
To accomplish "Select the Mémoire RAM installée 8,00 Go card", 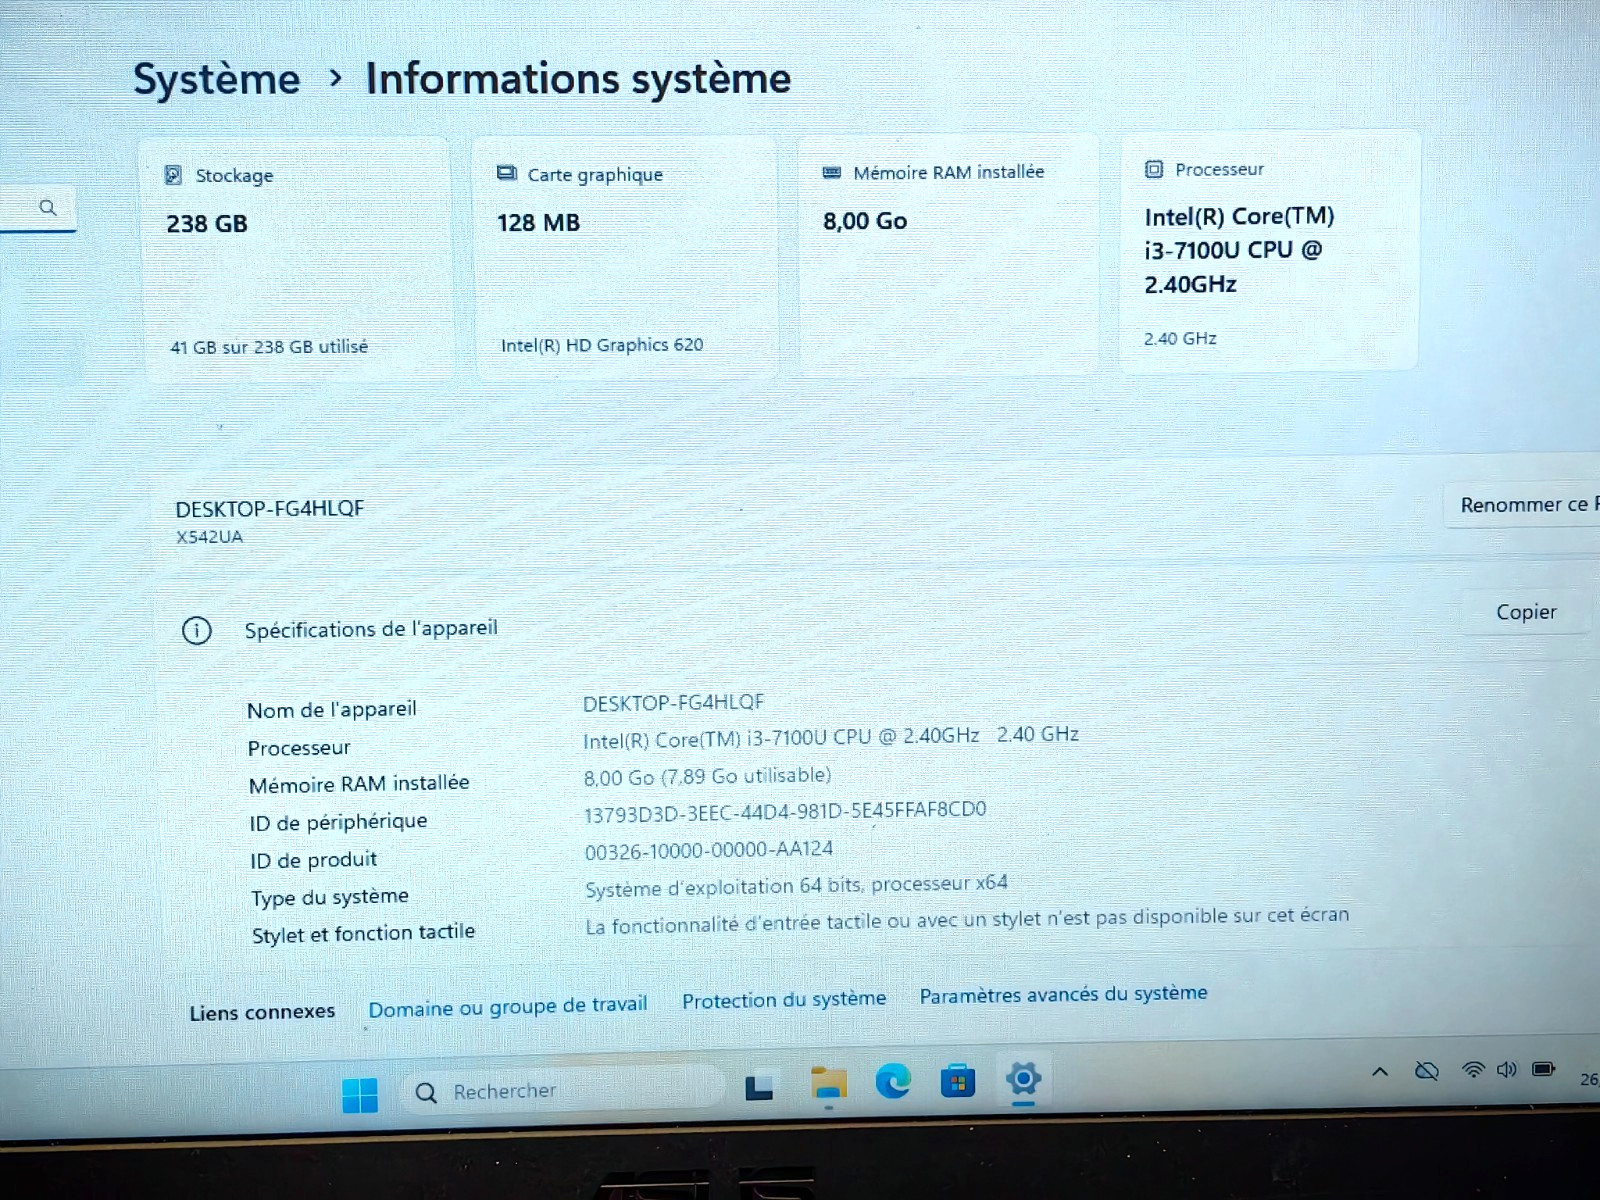I will tap(948, 255).
